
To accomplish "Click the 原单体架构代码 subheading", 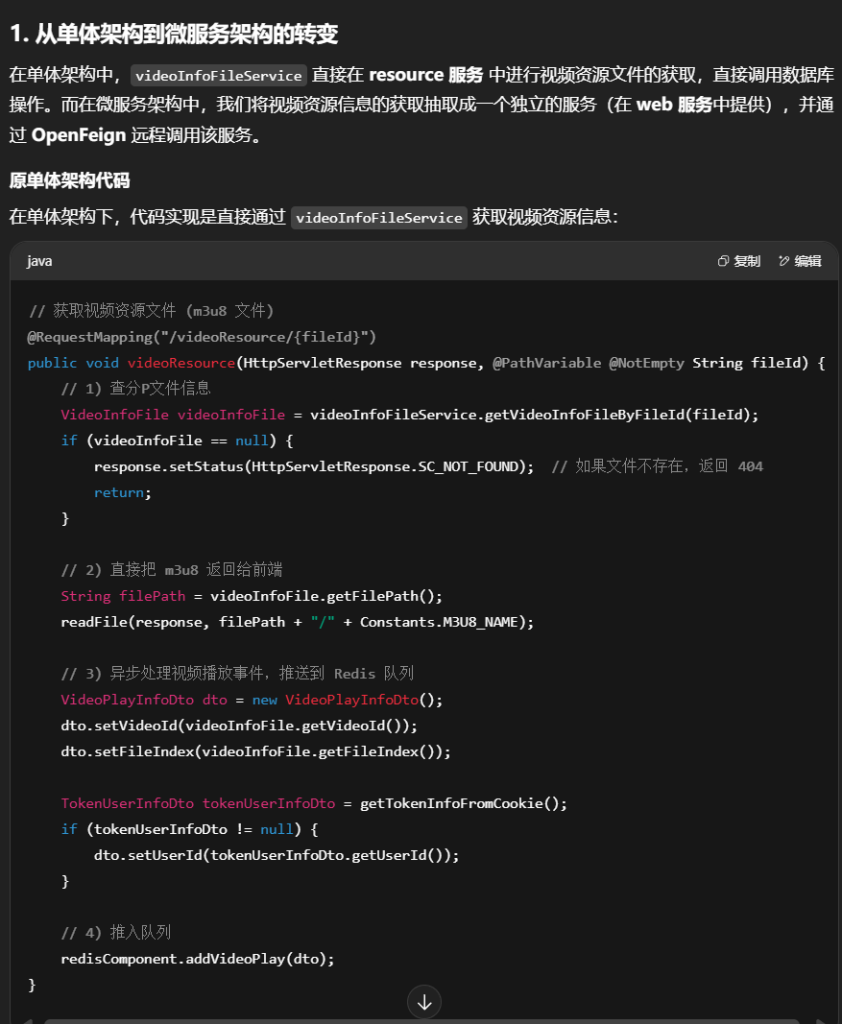I will pyautogui.click(x=69, y=181).
